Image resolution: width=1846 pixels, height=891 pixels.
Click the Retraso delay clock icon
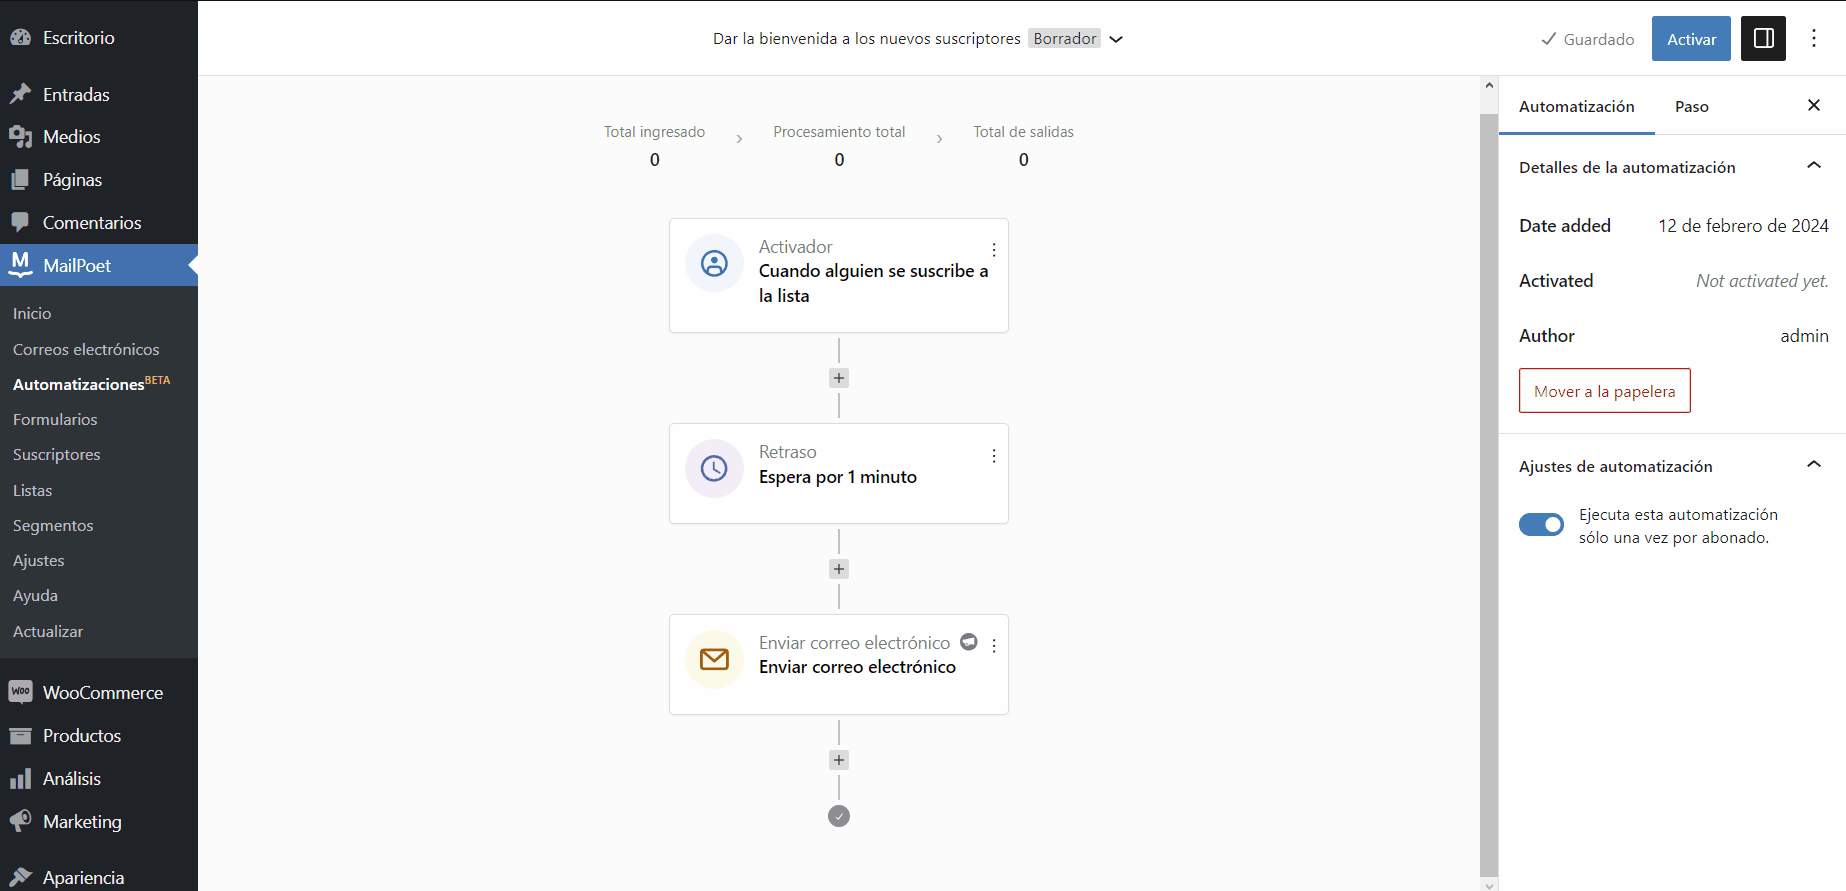714,468
